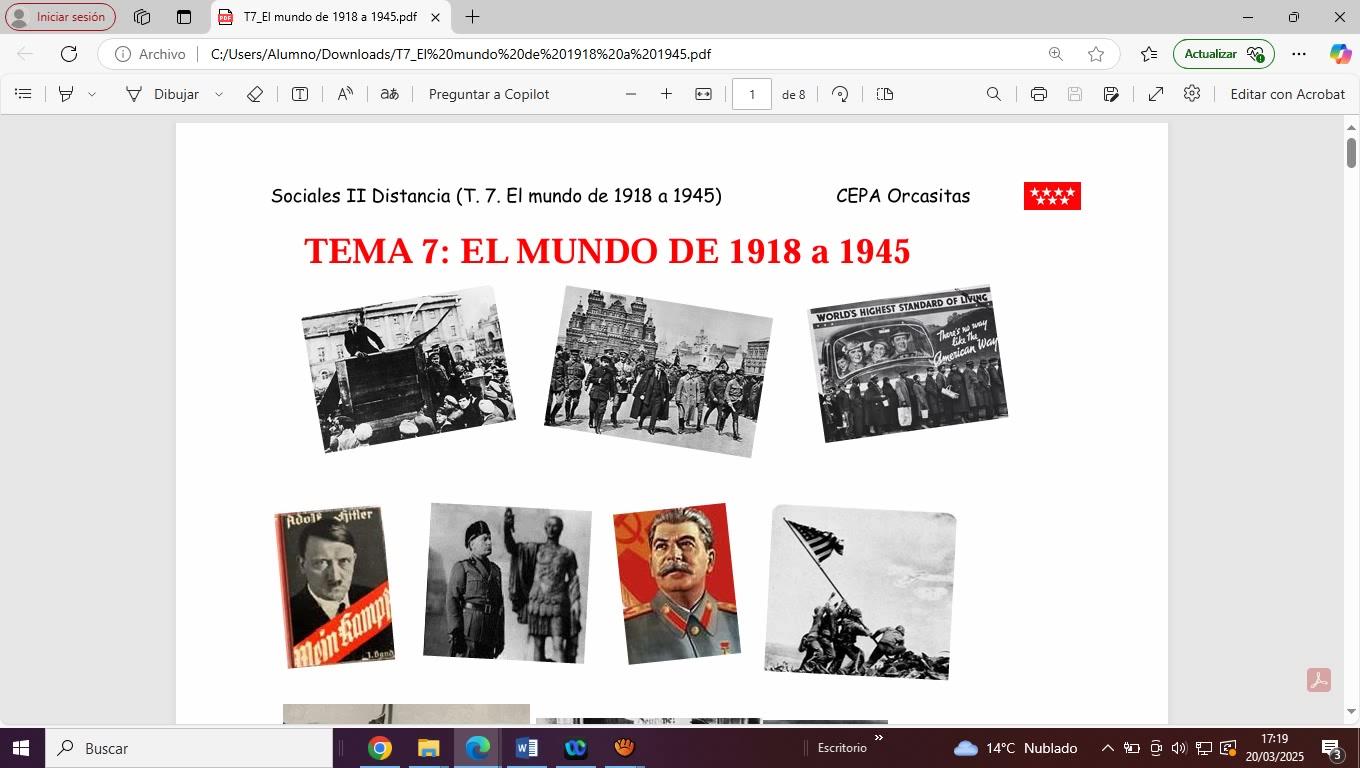Screen dimensions: 1360x768
Task: Toggle page view layout button
Action: [x=884, y=94]
